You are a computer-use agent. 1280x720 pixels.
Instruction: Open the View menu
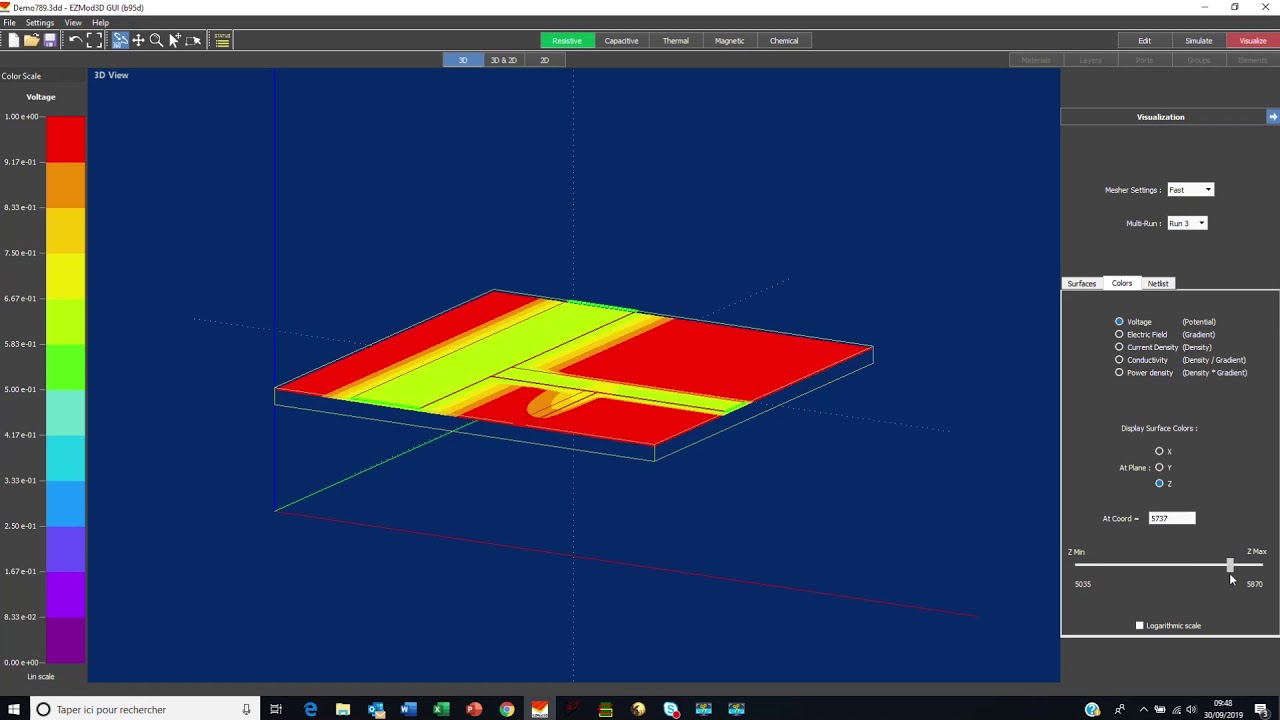click(73, 22)
